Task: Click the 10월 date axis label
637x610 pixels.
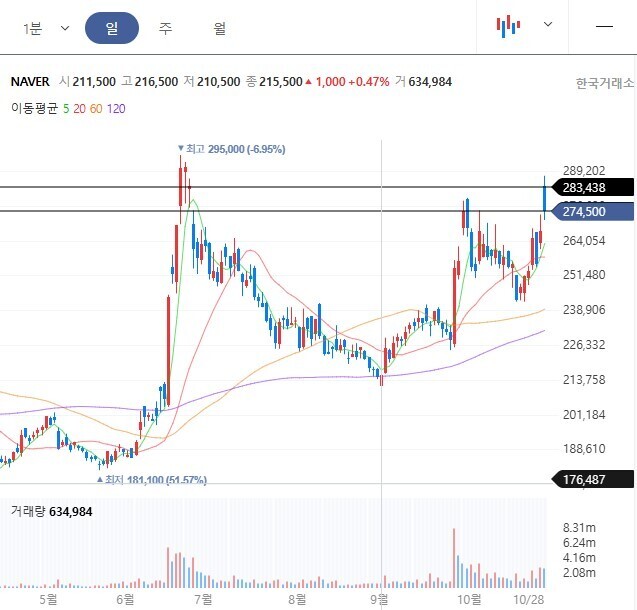Action: point(469,599)
